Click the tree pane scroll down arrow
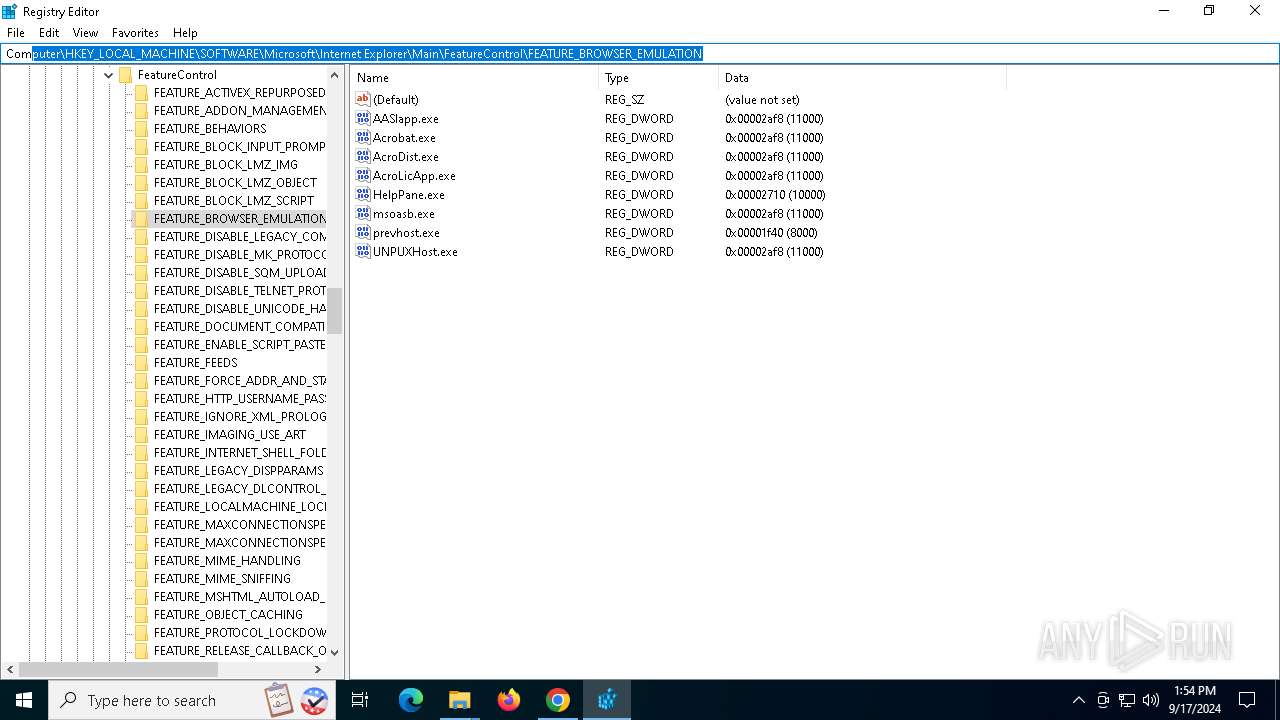1280x720 pixels. pos(335,652)
